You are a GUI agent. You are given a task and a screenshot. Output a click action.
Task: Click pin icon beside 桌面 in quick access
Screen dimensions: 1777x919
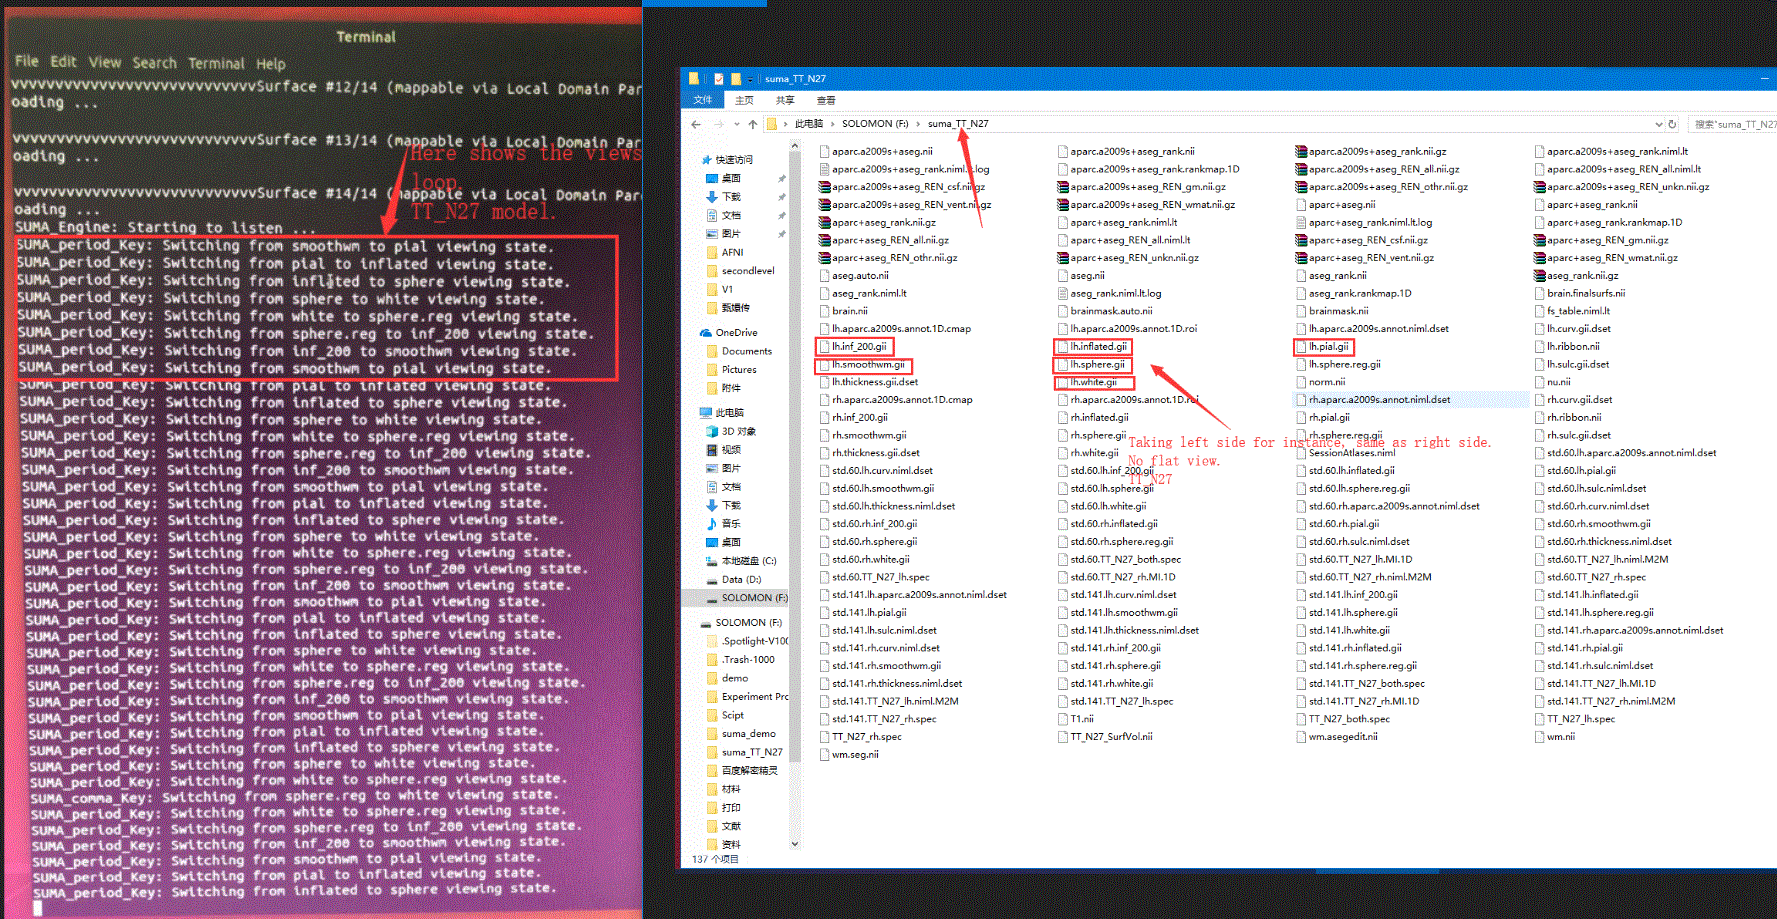point(781,179)
